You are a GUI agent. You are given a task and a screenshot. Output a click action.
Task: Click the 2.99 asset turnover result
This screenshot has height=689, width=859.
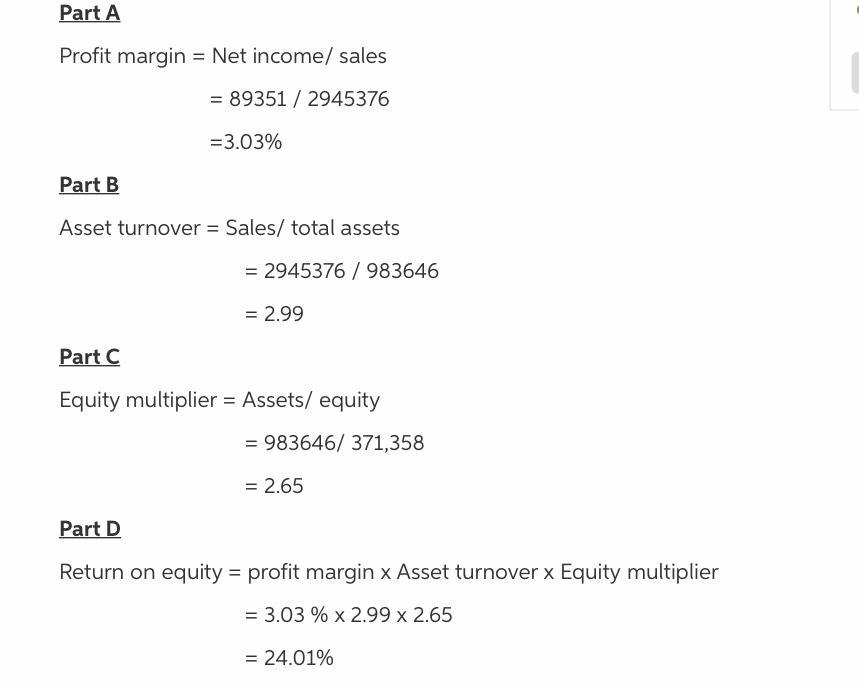tap(274, 314)
